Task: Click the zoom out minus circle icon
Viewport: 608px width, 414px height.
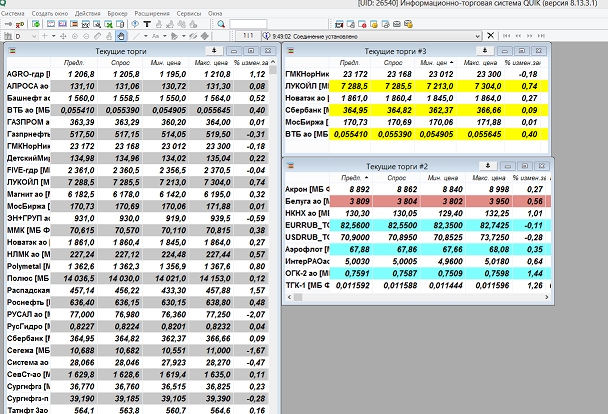Action: pos(86,36)
